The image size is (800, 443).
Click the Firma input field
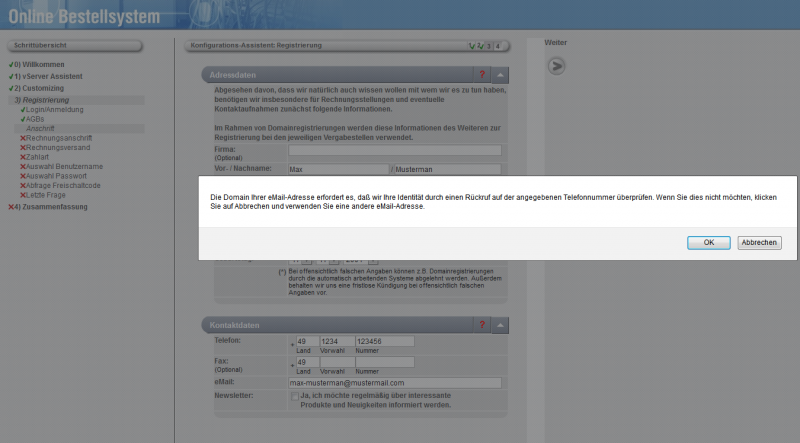(394, 150)
